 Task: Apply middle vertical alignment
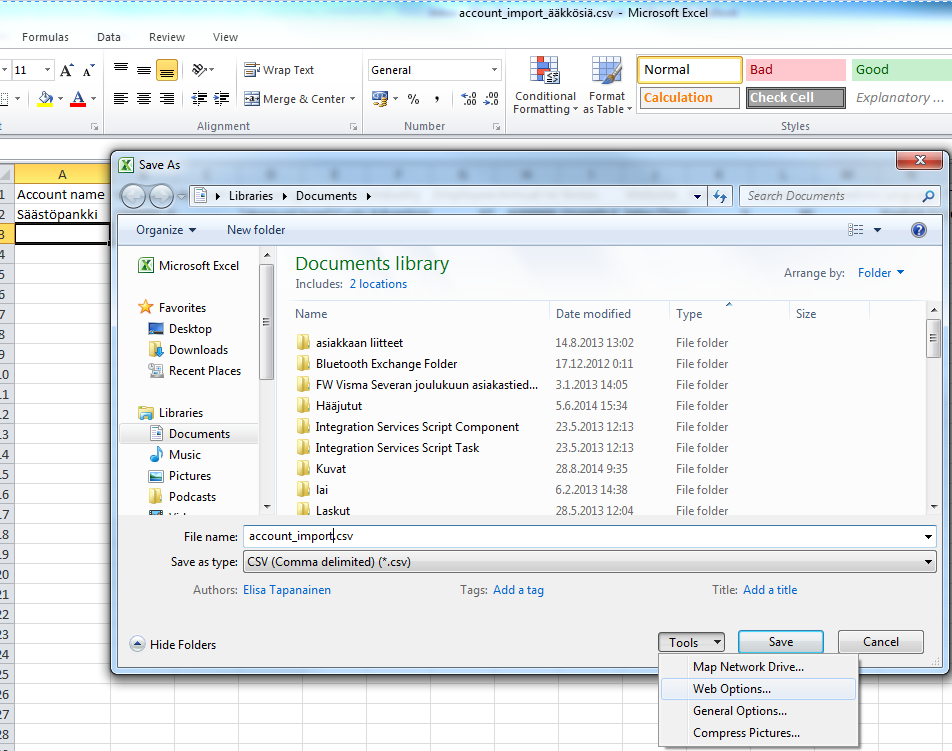(144, 70)
